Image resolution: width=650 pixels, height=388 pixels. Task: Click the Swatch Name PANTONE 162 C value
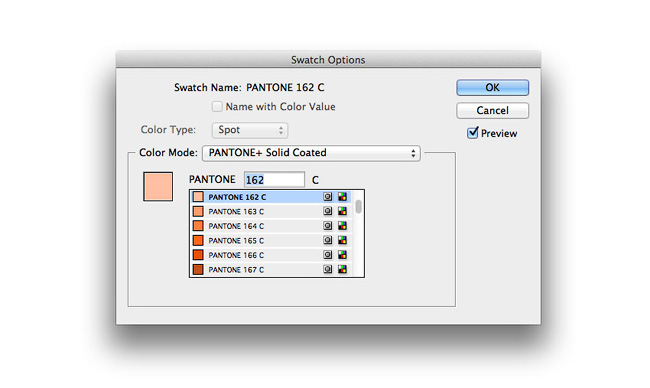tap(285, 87)
